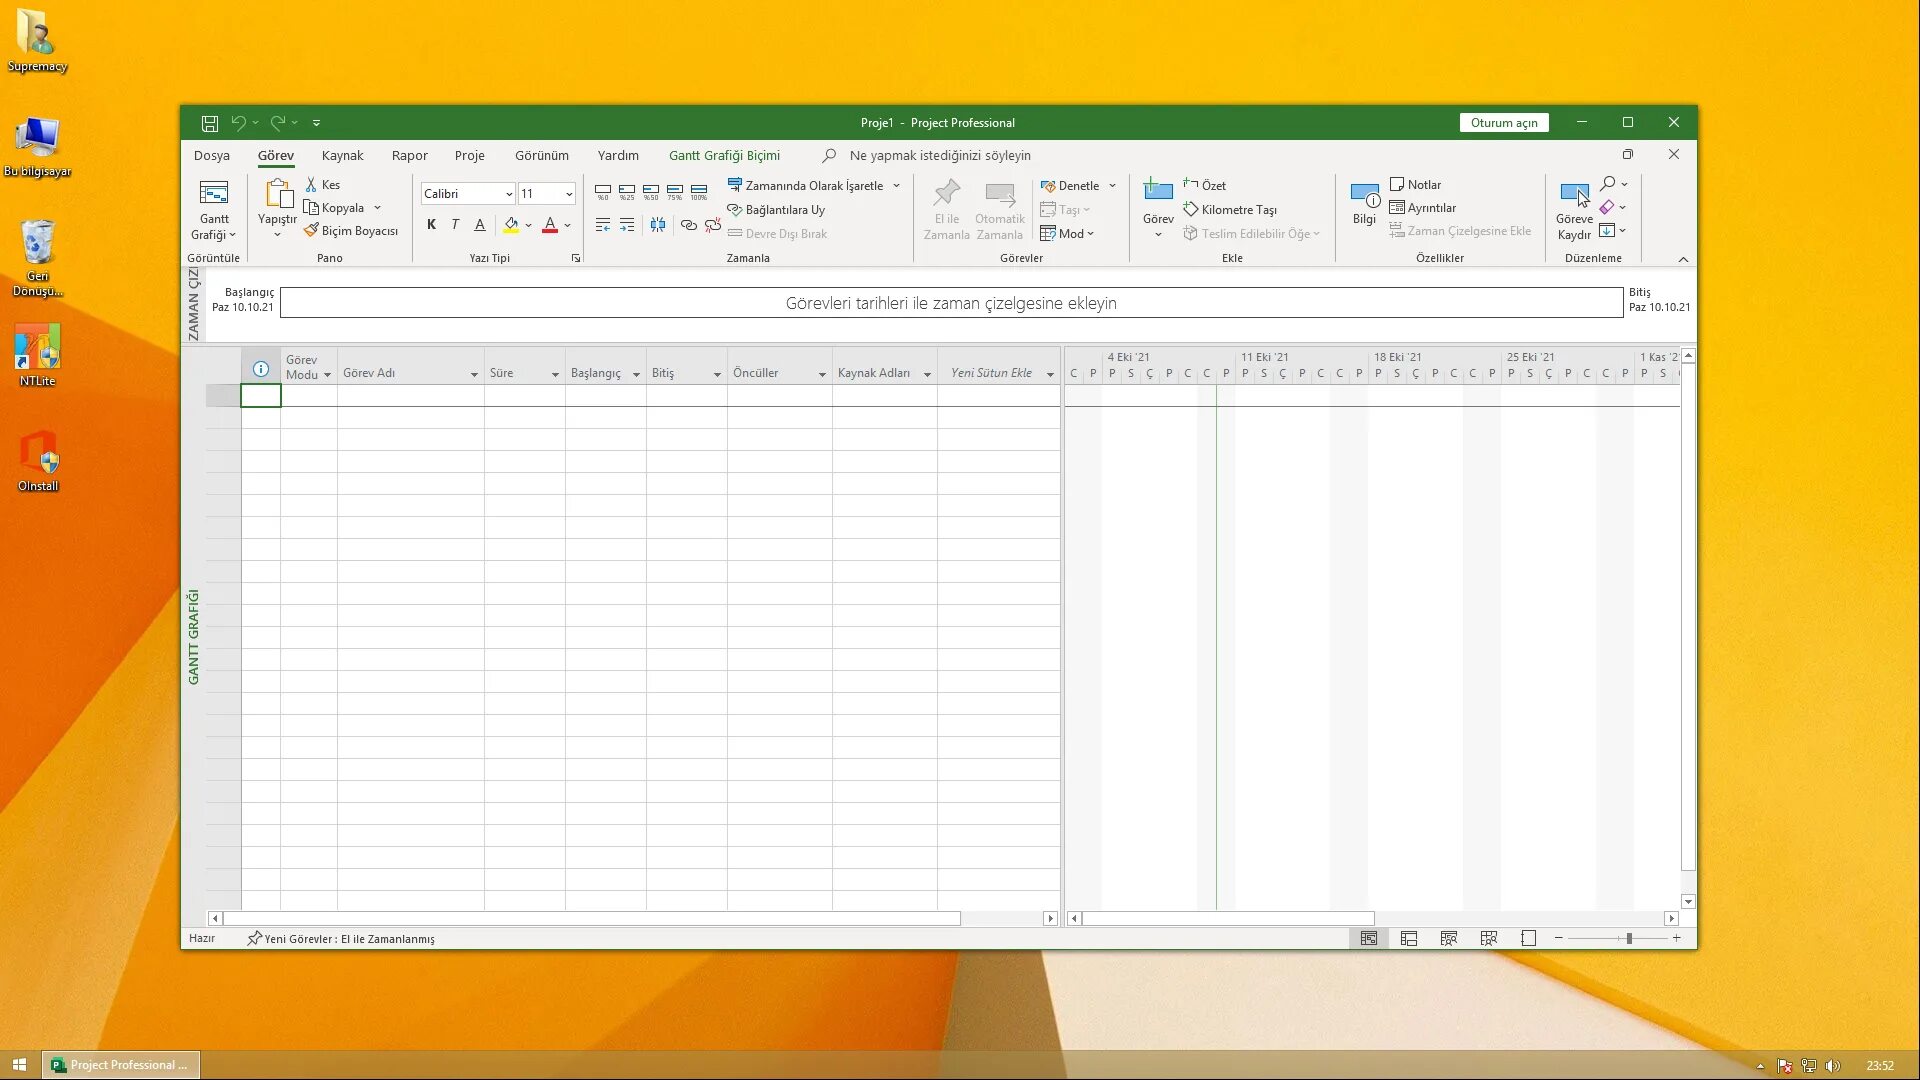
Task: Toggle bold K formatting
Action: pos(431,225)
